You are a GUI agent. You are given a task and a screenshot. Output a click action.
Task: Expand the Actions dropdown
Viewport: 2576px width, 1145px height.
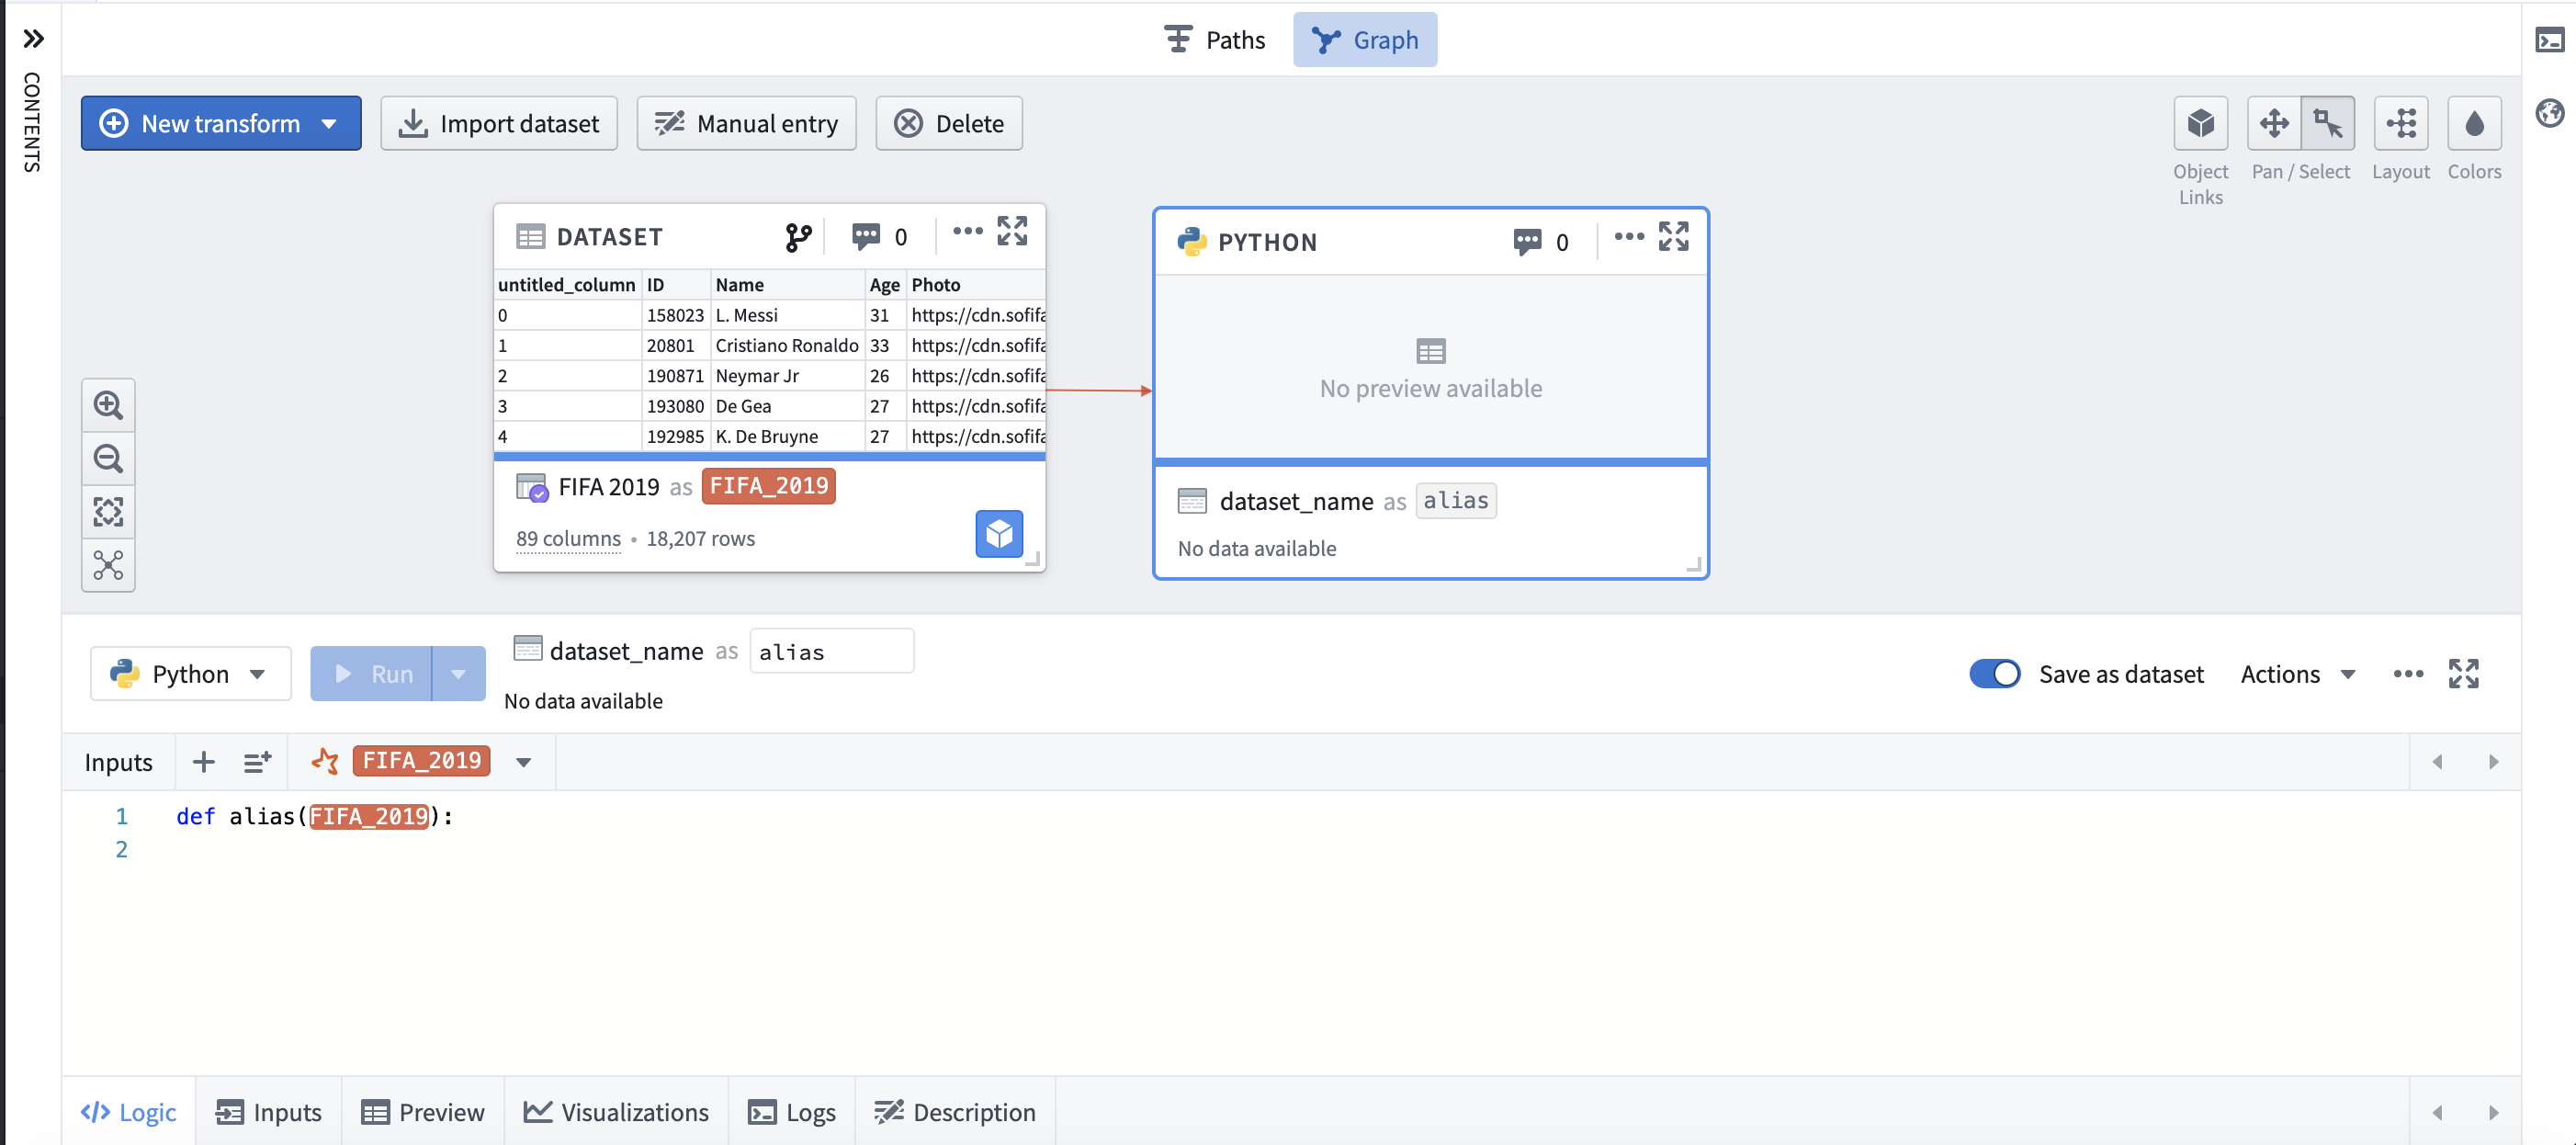pyautogui.click(x=2298, y=674)
